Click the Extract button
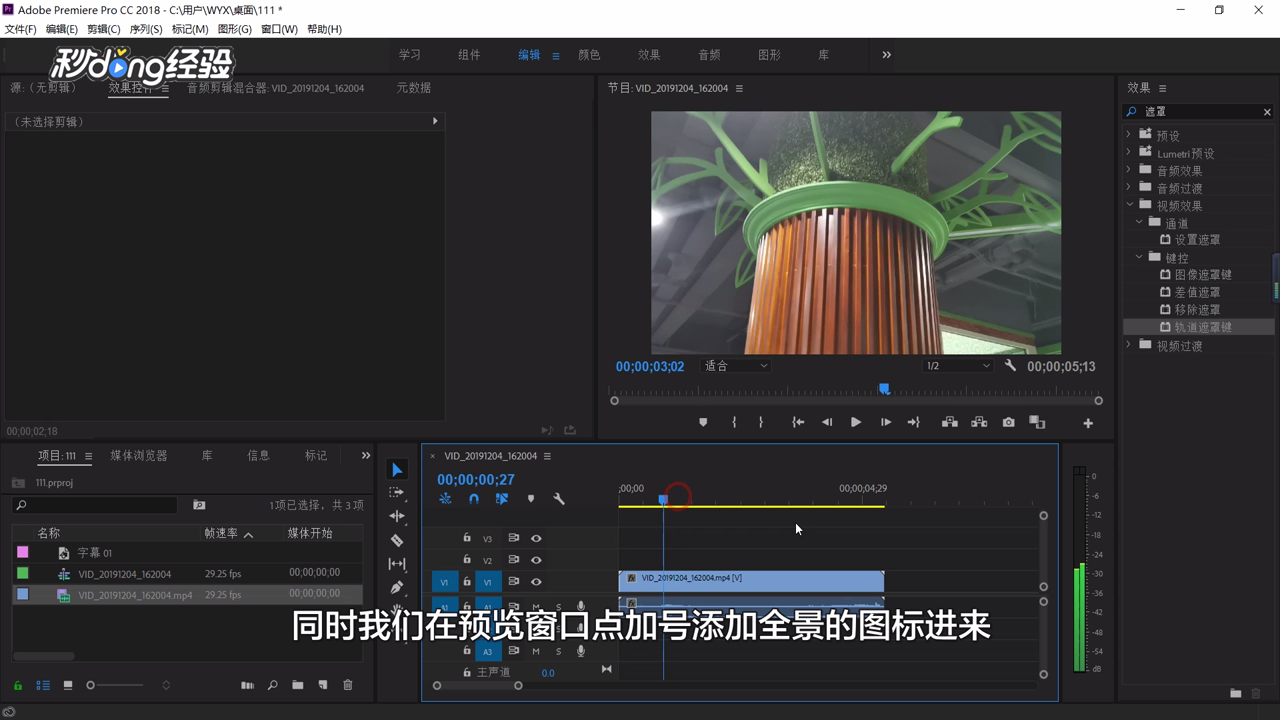 pos(979,422)
